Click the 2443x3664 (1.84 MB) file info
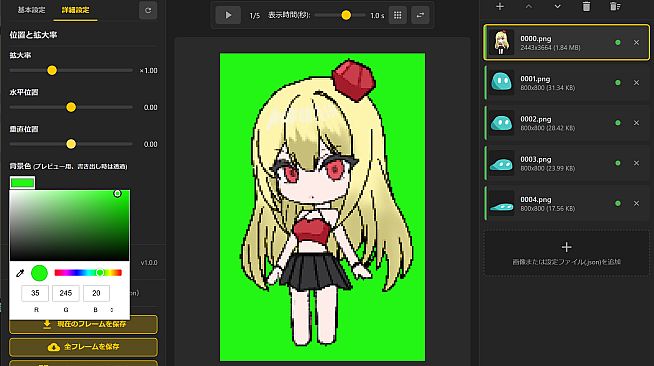Screen dimensions: 654x366 [550, 48]
